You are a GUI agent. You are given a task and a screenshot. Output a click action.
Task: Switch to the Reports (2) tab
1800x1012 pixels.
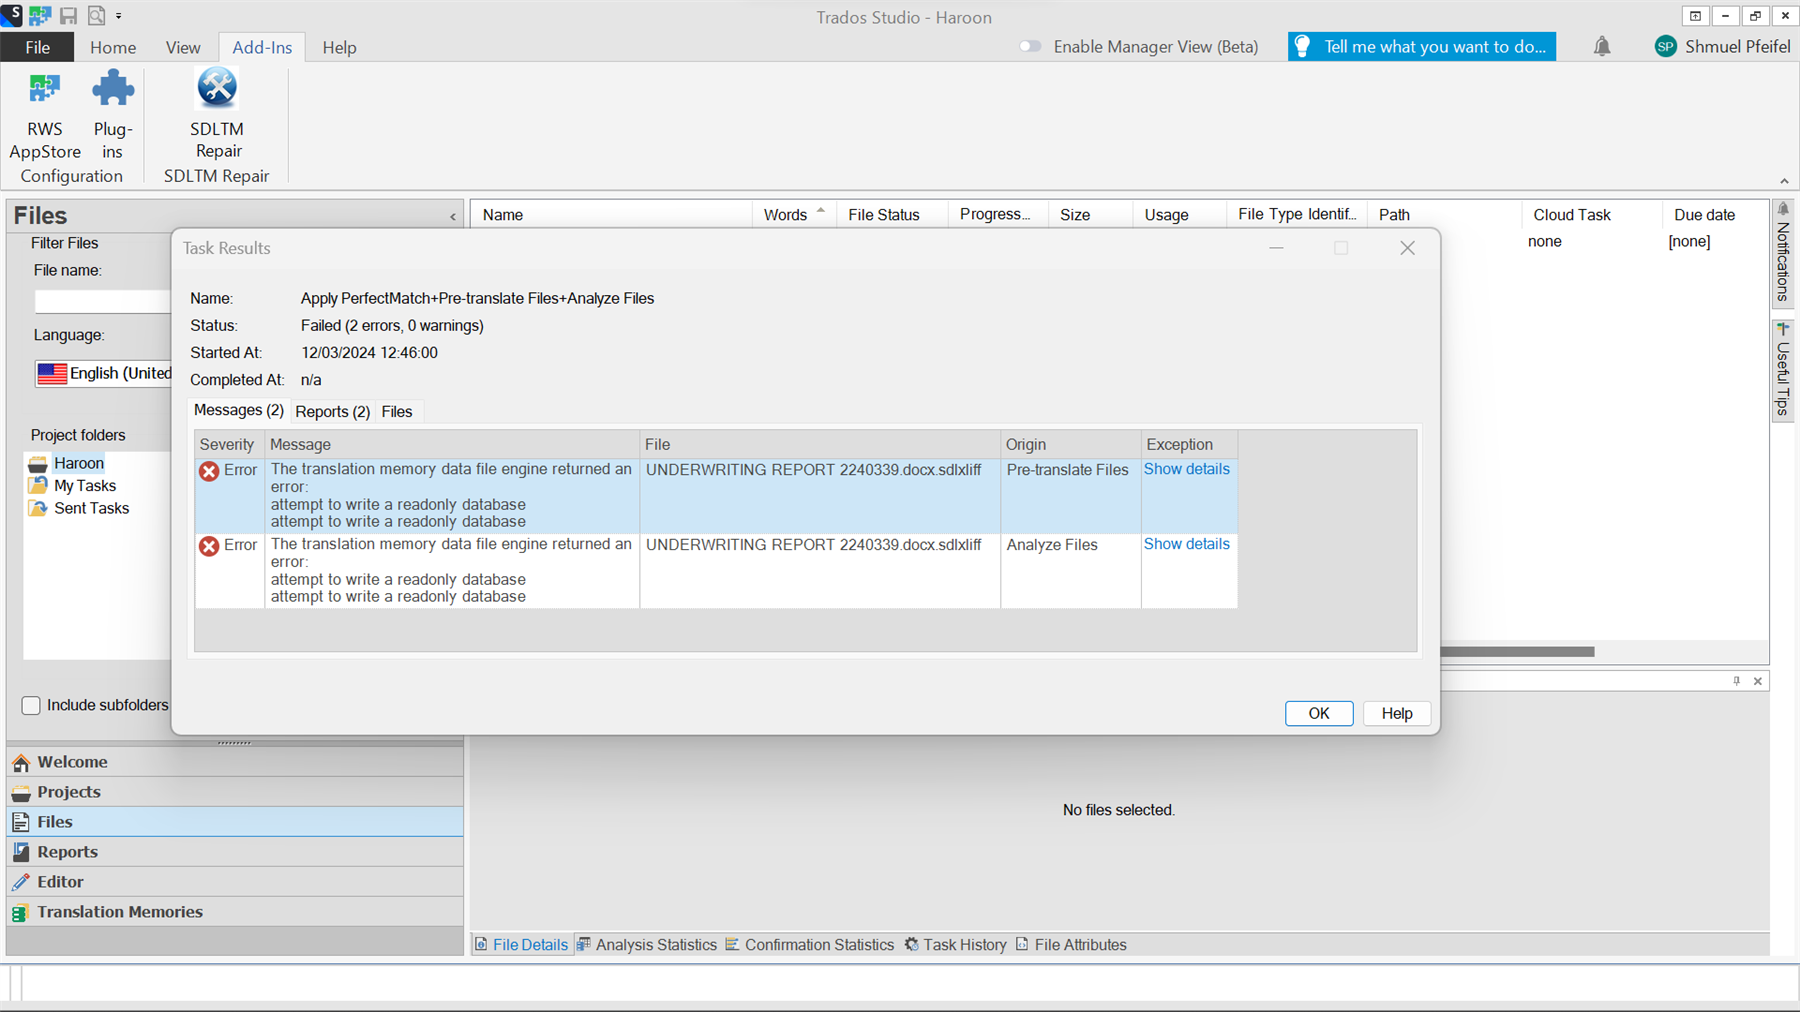coord(333,411)
